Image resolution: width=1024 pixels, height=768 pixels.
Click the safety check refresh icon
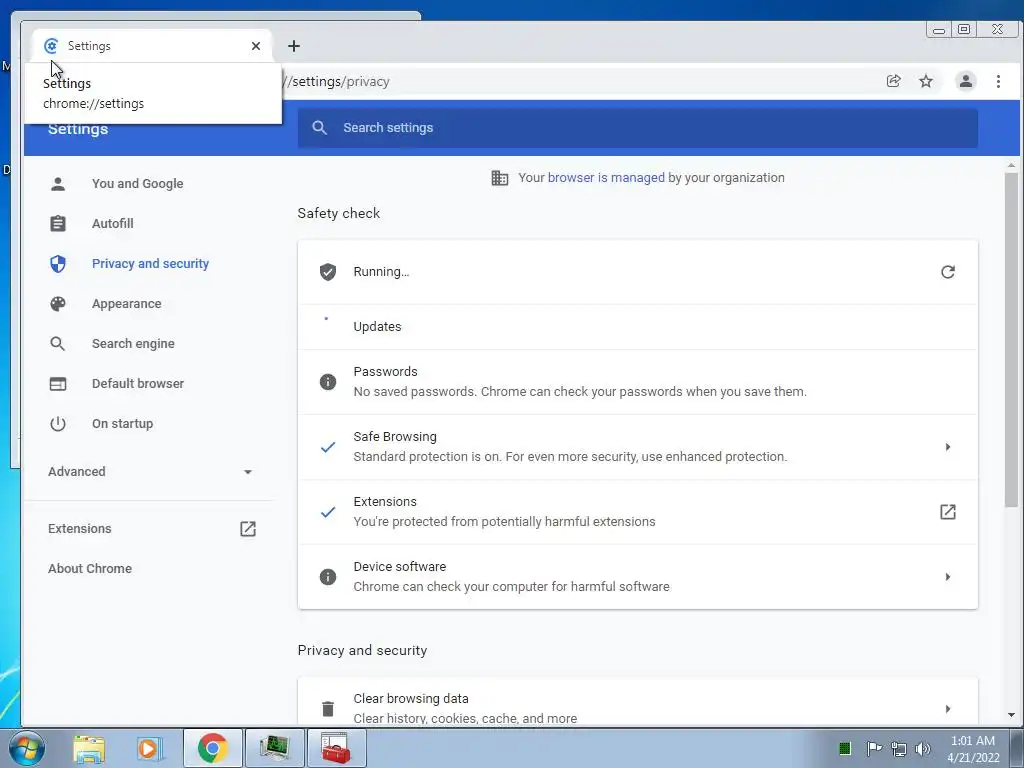coord(948,272)
